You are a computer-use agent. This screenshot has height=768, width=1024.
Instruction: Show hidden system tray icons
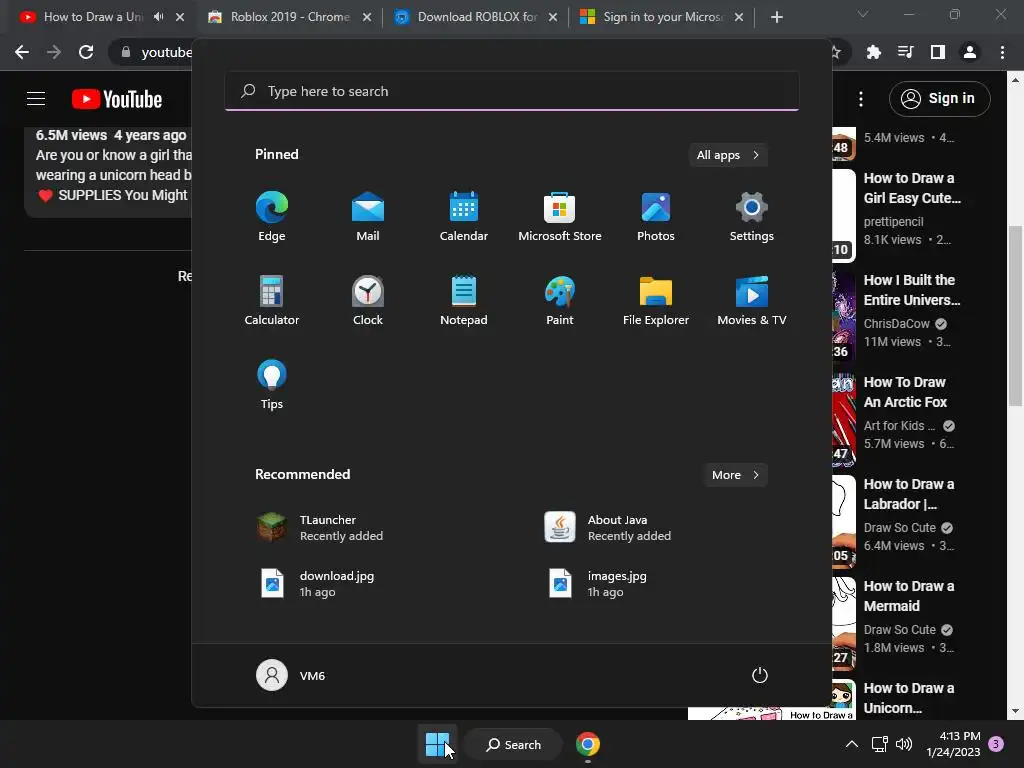tap(852, 744)
